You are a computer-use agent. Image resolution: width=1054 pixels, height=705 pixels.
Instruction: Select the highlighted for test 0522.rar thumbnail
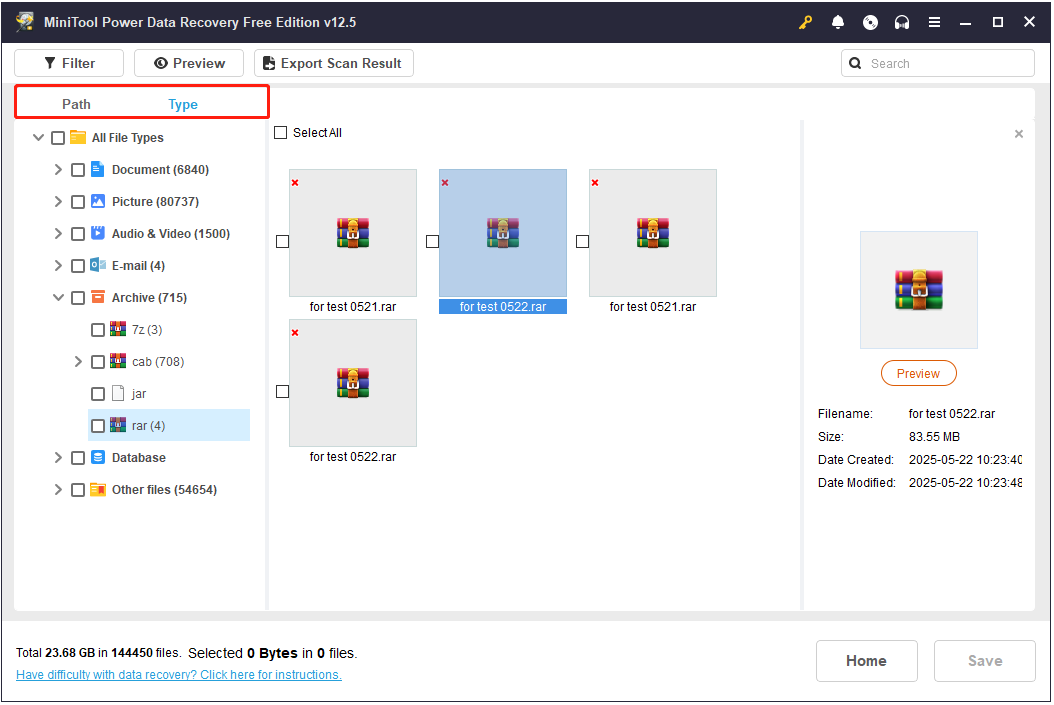click(x=503, y=233)
